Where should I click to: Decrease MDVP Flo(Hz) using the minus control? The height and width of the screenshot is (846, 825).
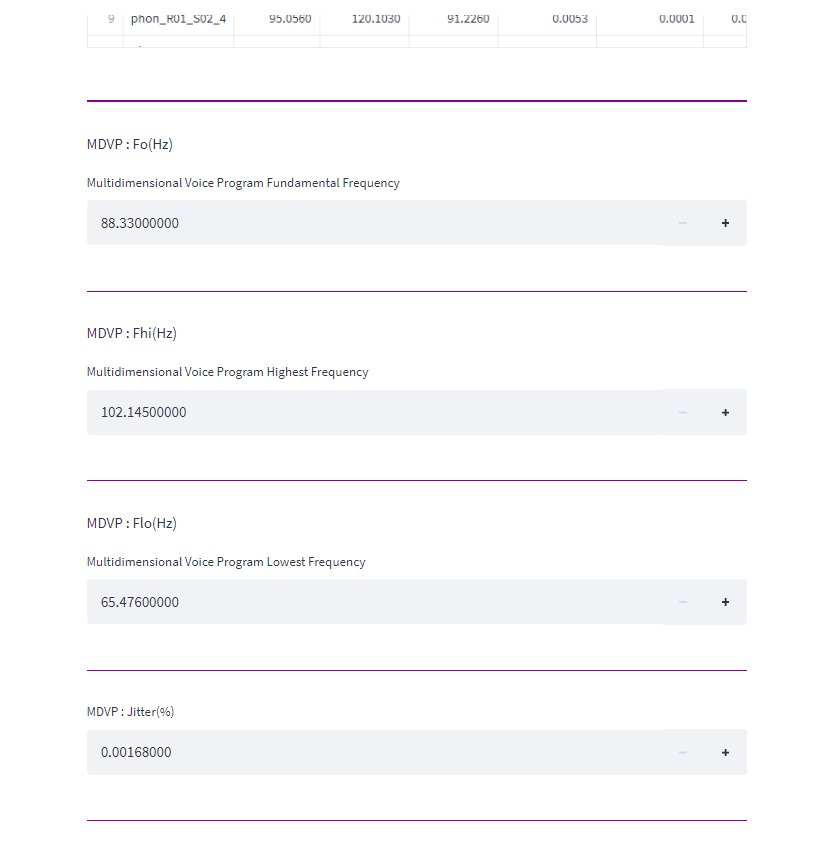[682, 602]
